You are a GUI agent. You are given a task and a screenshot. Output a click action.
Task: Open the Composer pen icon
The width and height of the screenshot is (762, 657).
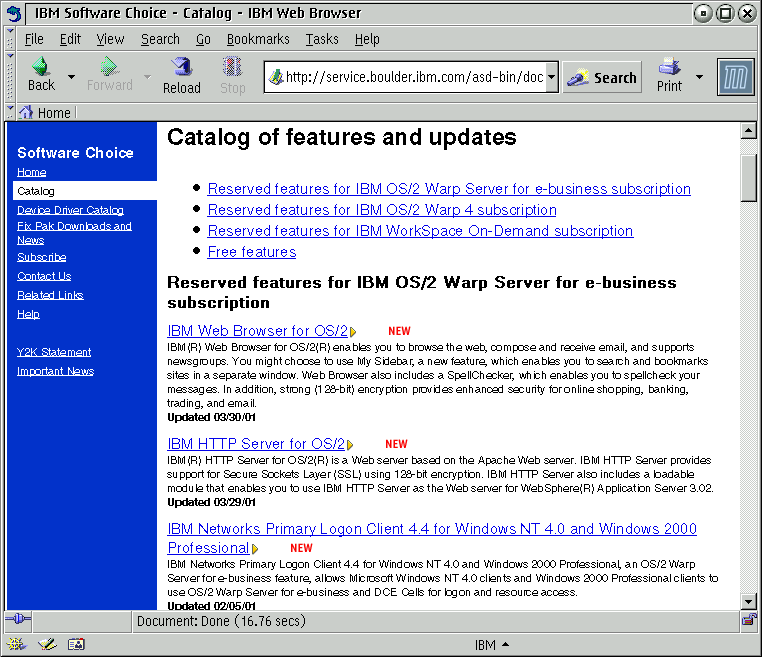(47, 644)
